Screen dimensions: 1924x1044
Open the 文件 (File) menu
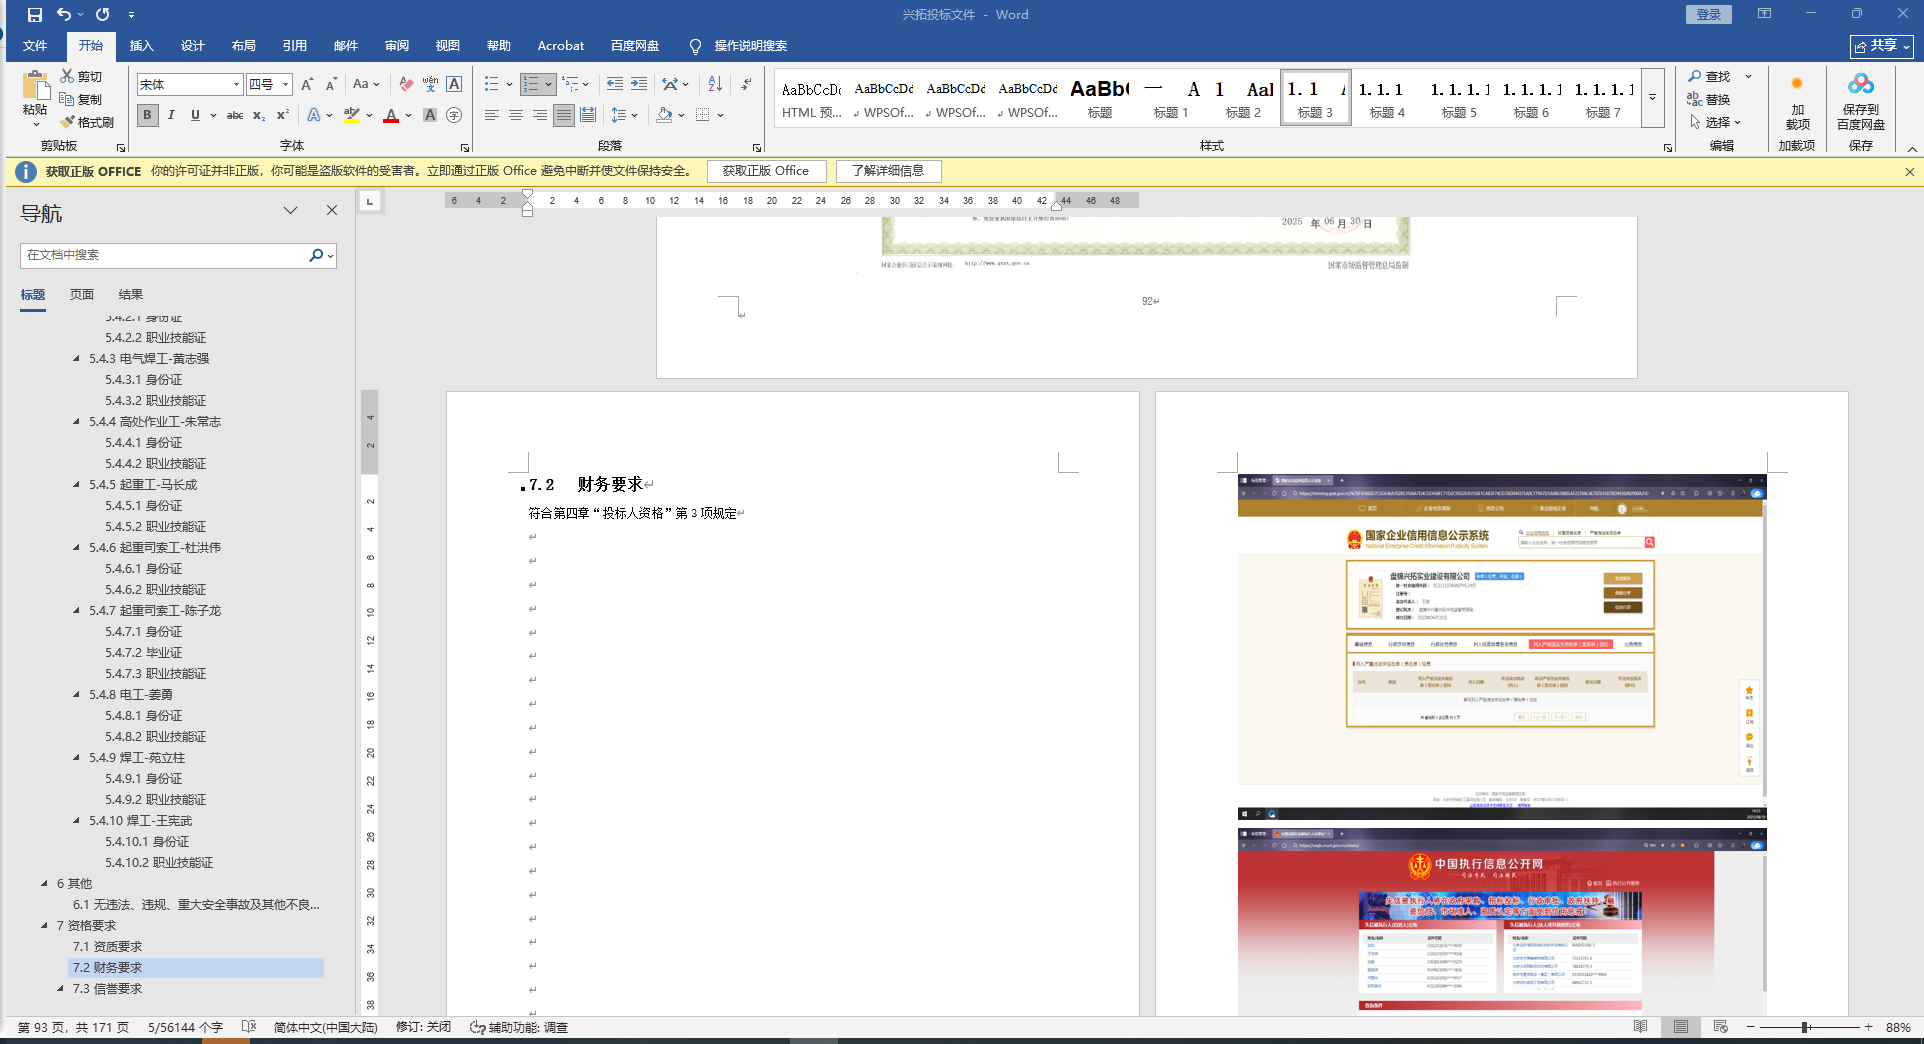(35, 46)
